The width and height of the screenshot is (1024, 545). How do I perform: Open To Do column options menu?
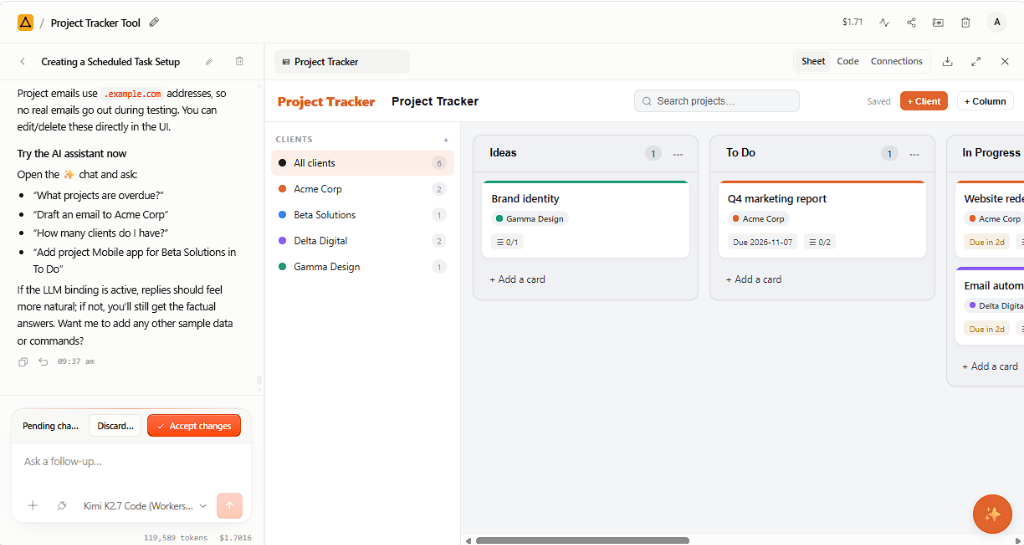click(914, 154)
